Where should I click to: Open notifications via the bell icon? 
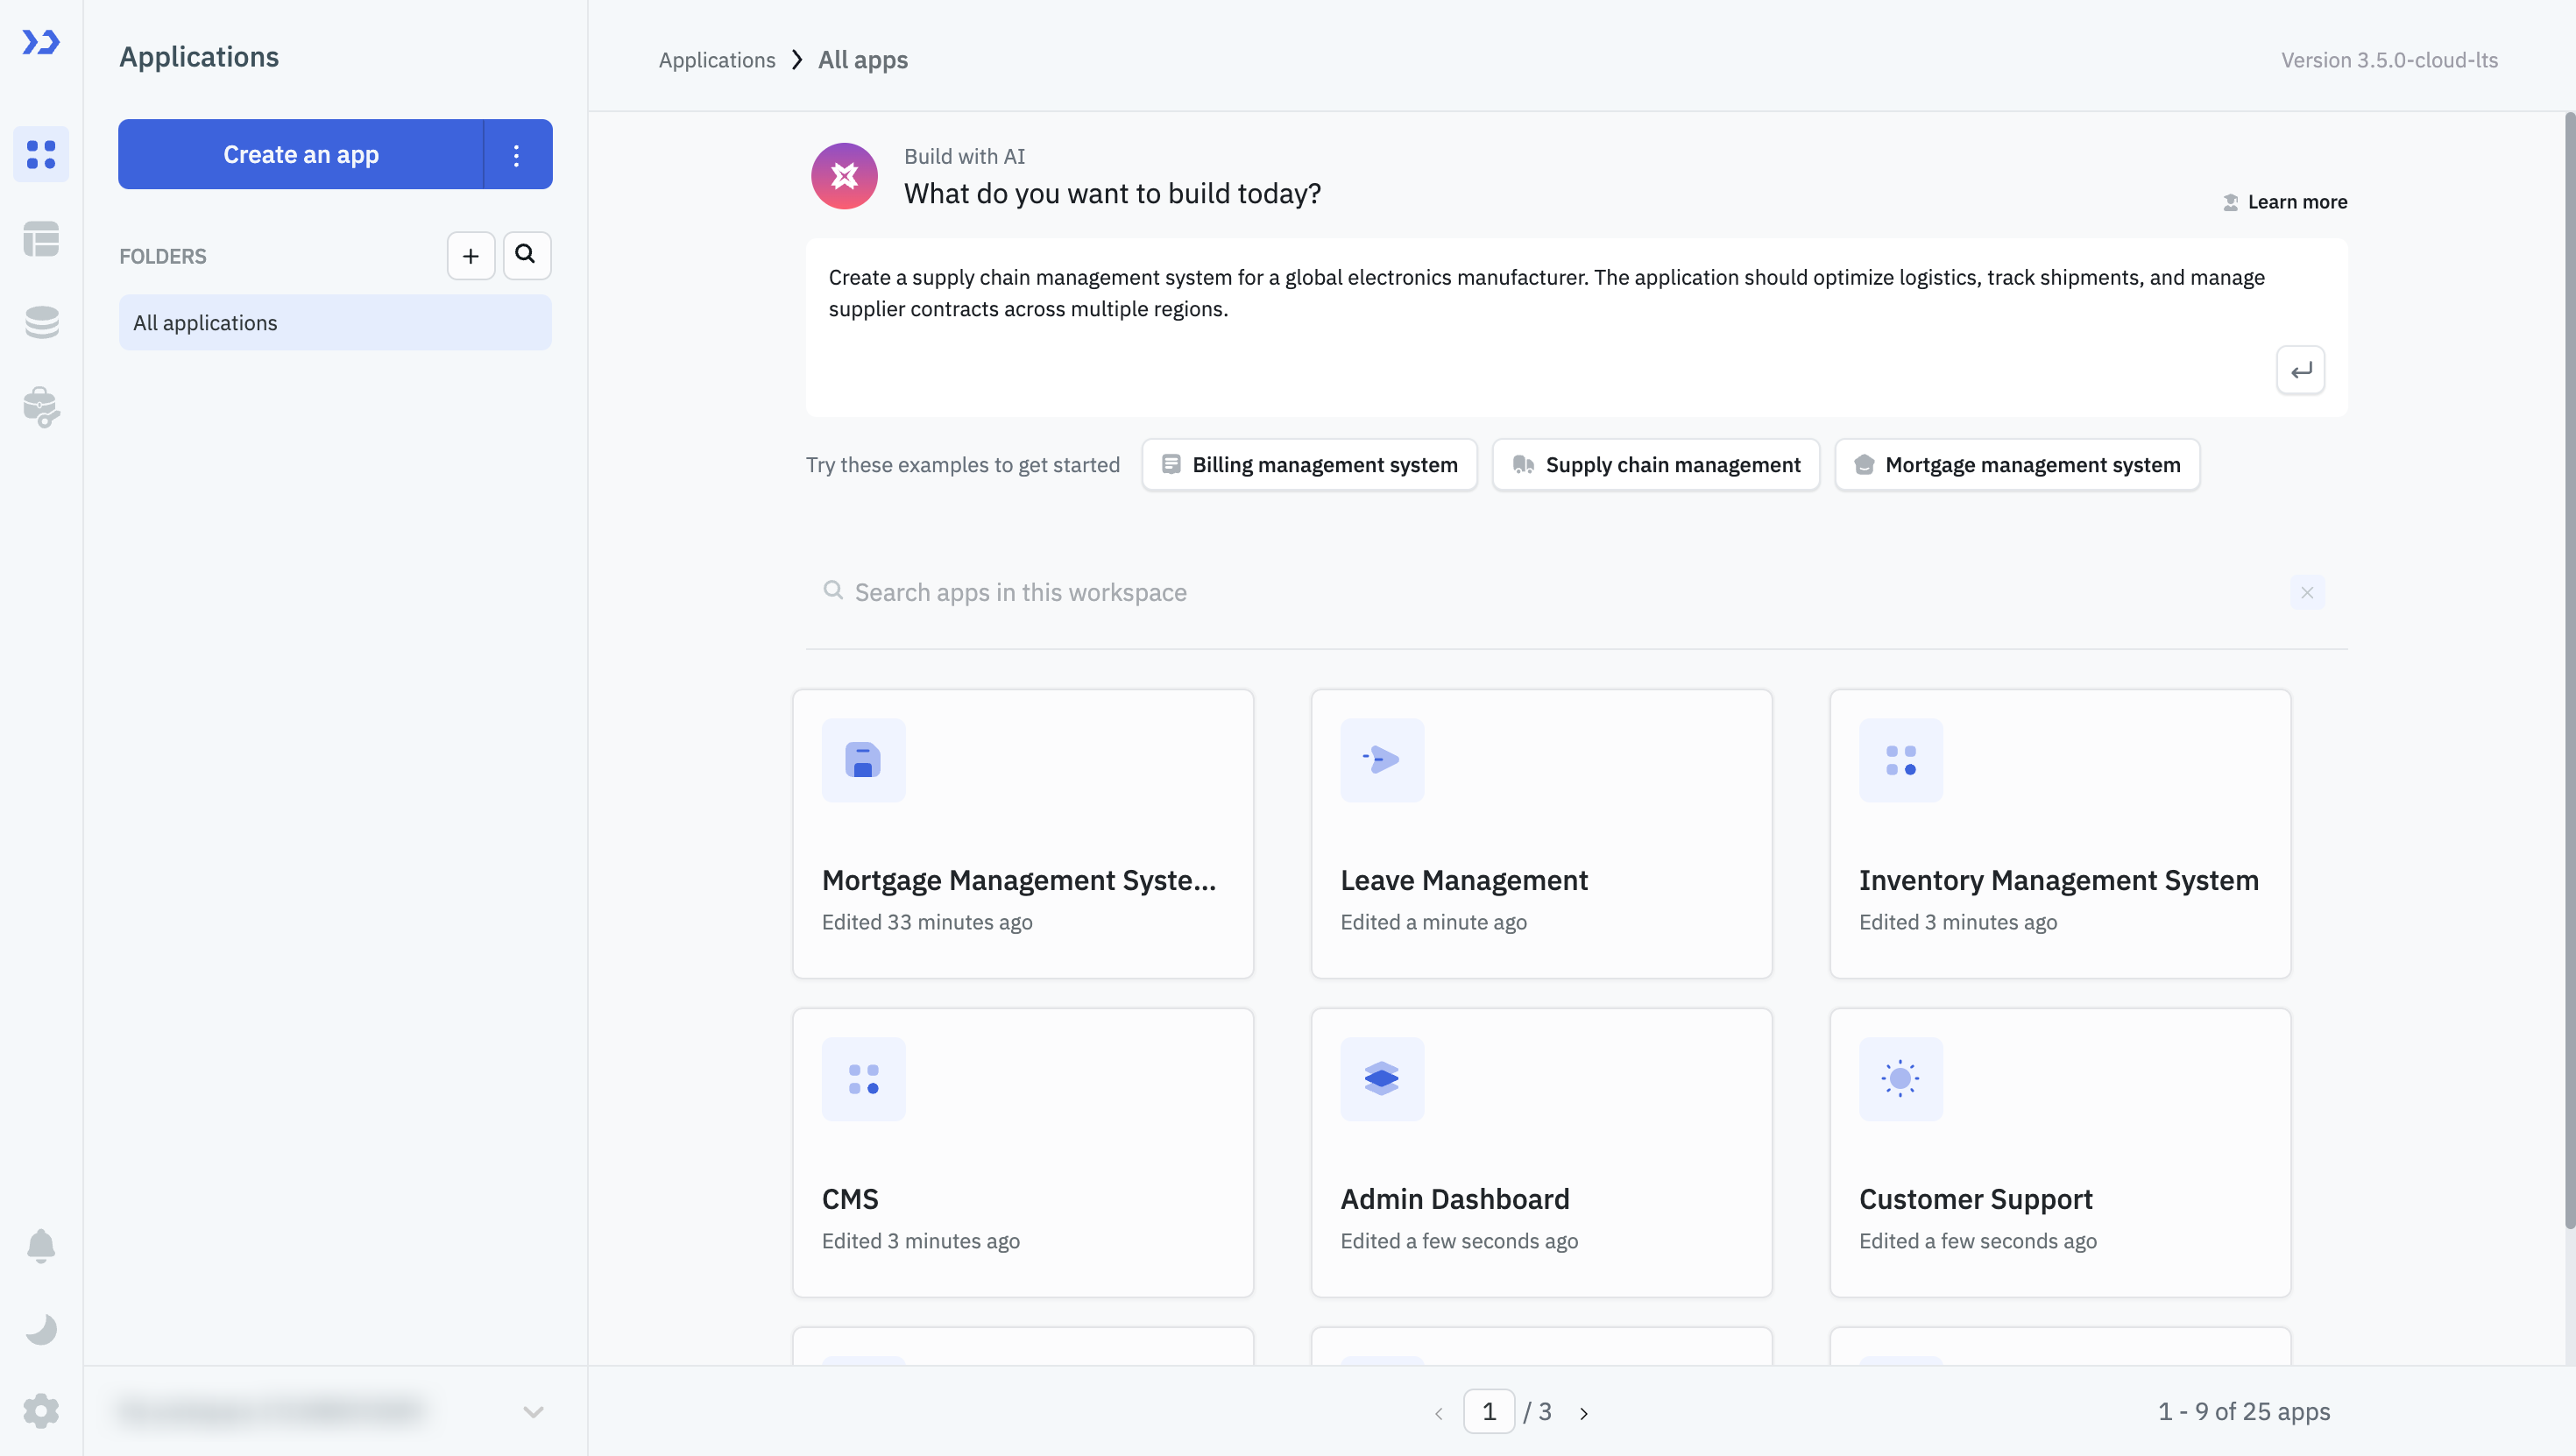(41, 1246)
